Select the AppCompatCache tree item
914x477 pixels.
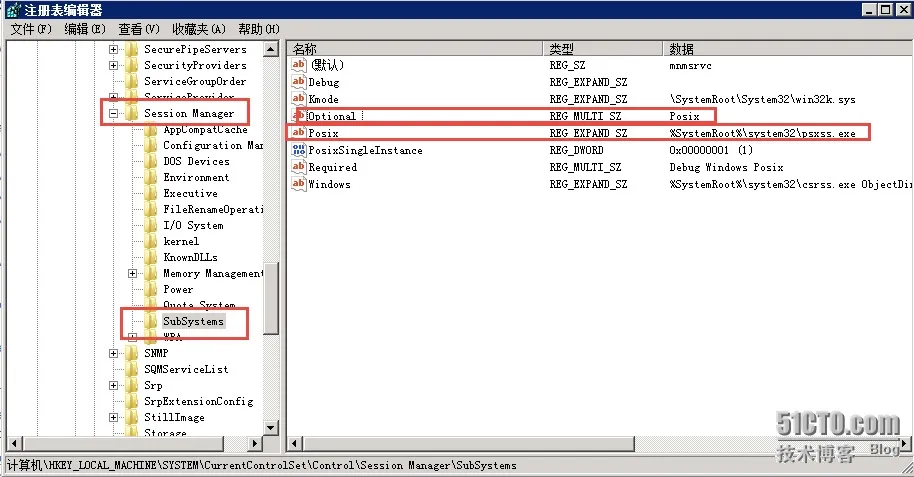coord(205,129)
